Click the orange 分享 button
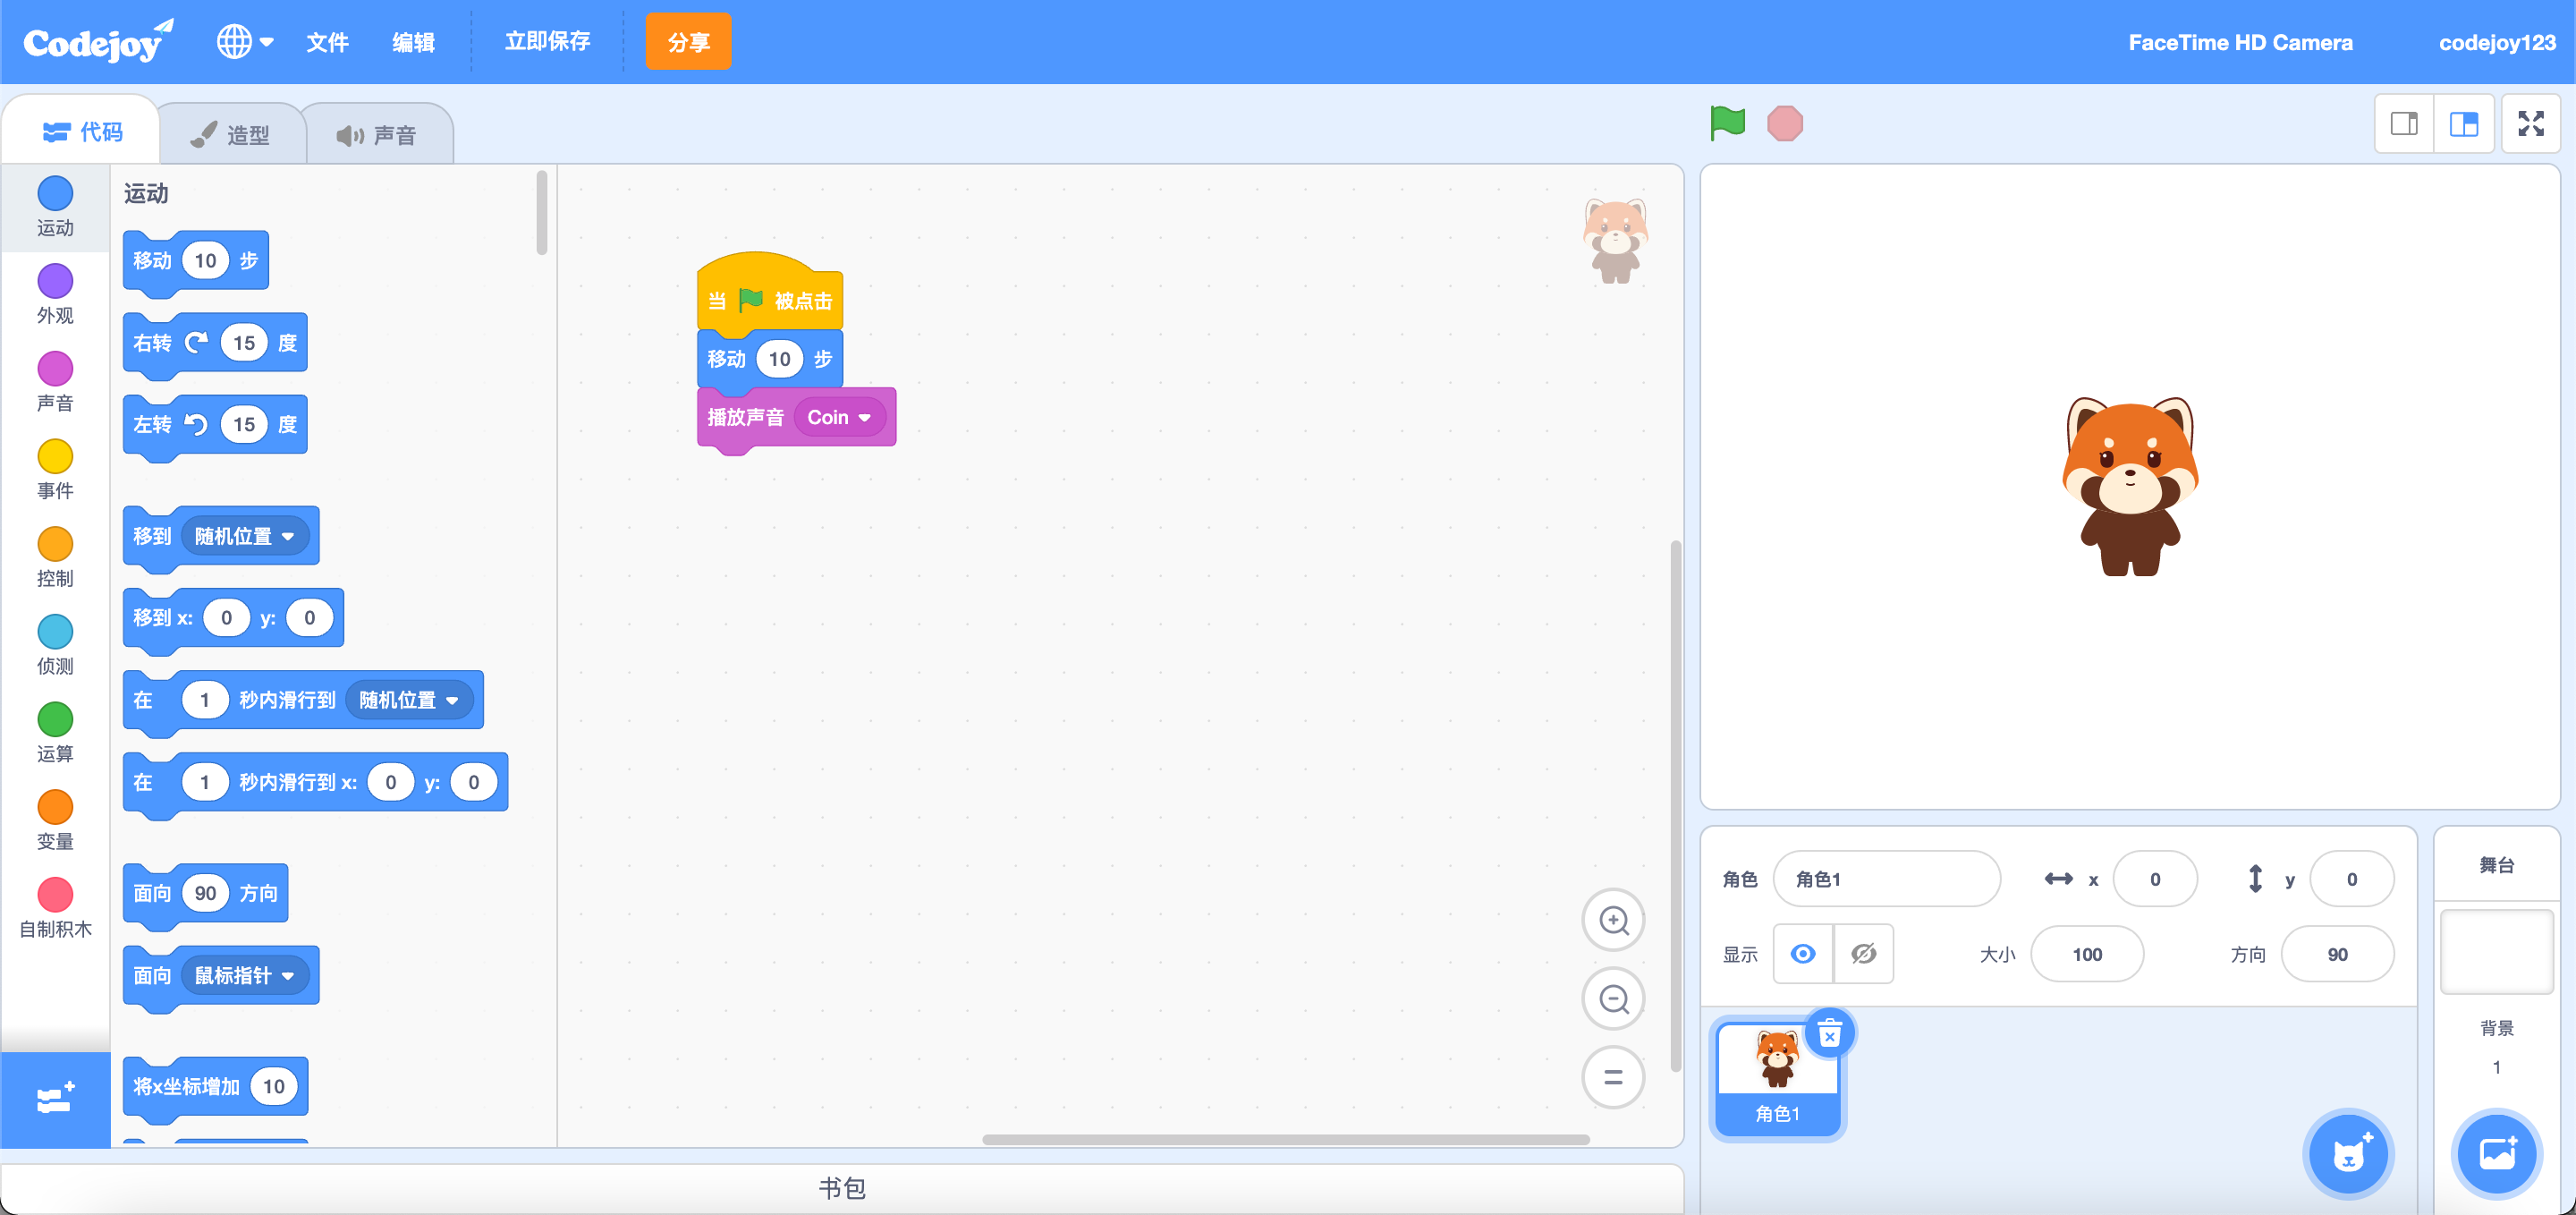This screenshot has height=1215, width=2576. [688, 42]
